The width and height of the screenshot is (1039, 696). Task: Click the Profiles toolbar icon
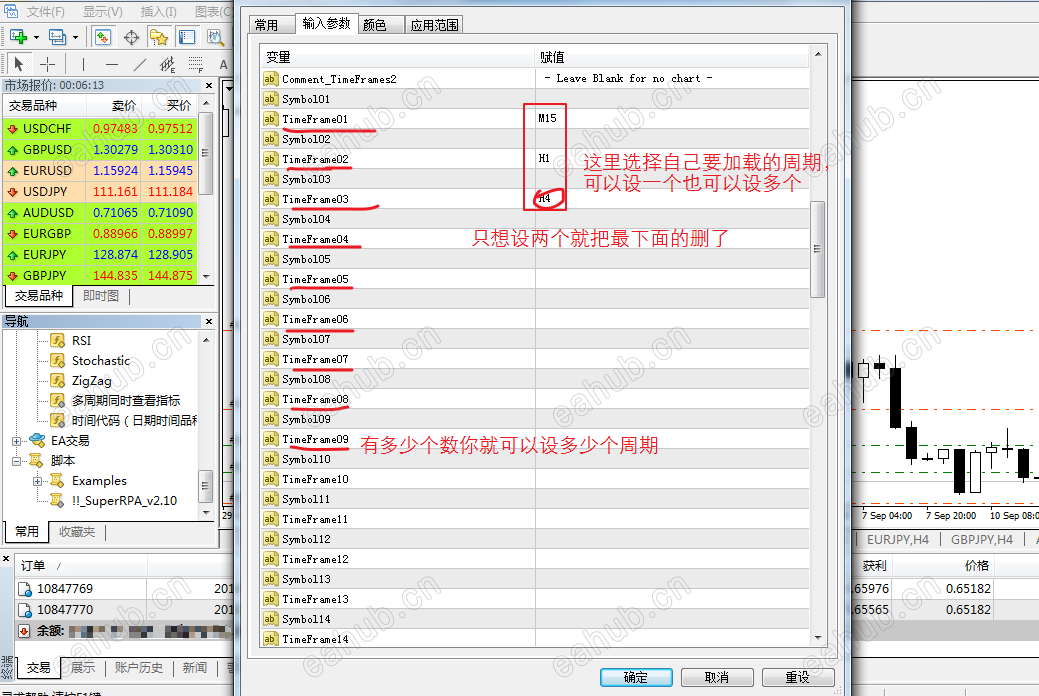pos(58,37)
